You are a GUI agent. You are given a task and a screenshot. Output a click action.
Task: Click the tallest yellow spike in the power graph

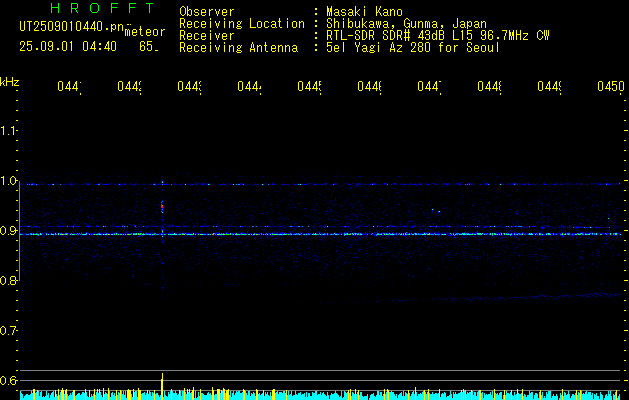point(162,386)
